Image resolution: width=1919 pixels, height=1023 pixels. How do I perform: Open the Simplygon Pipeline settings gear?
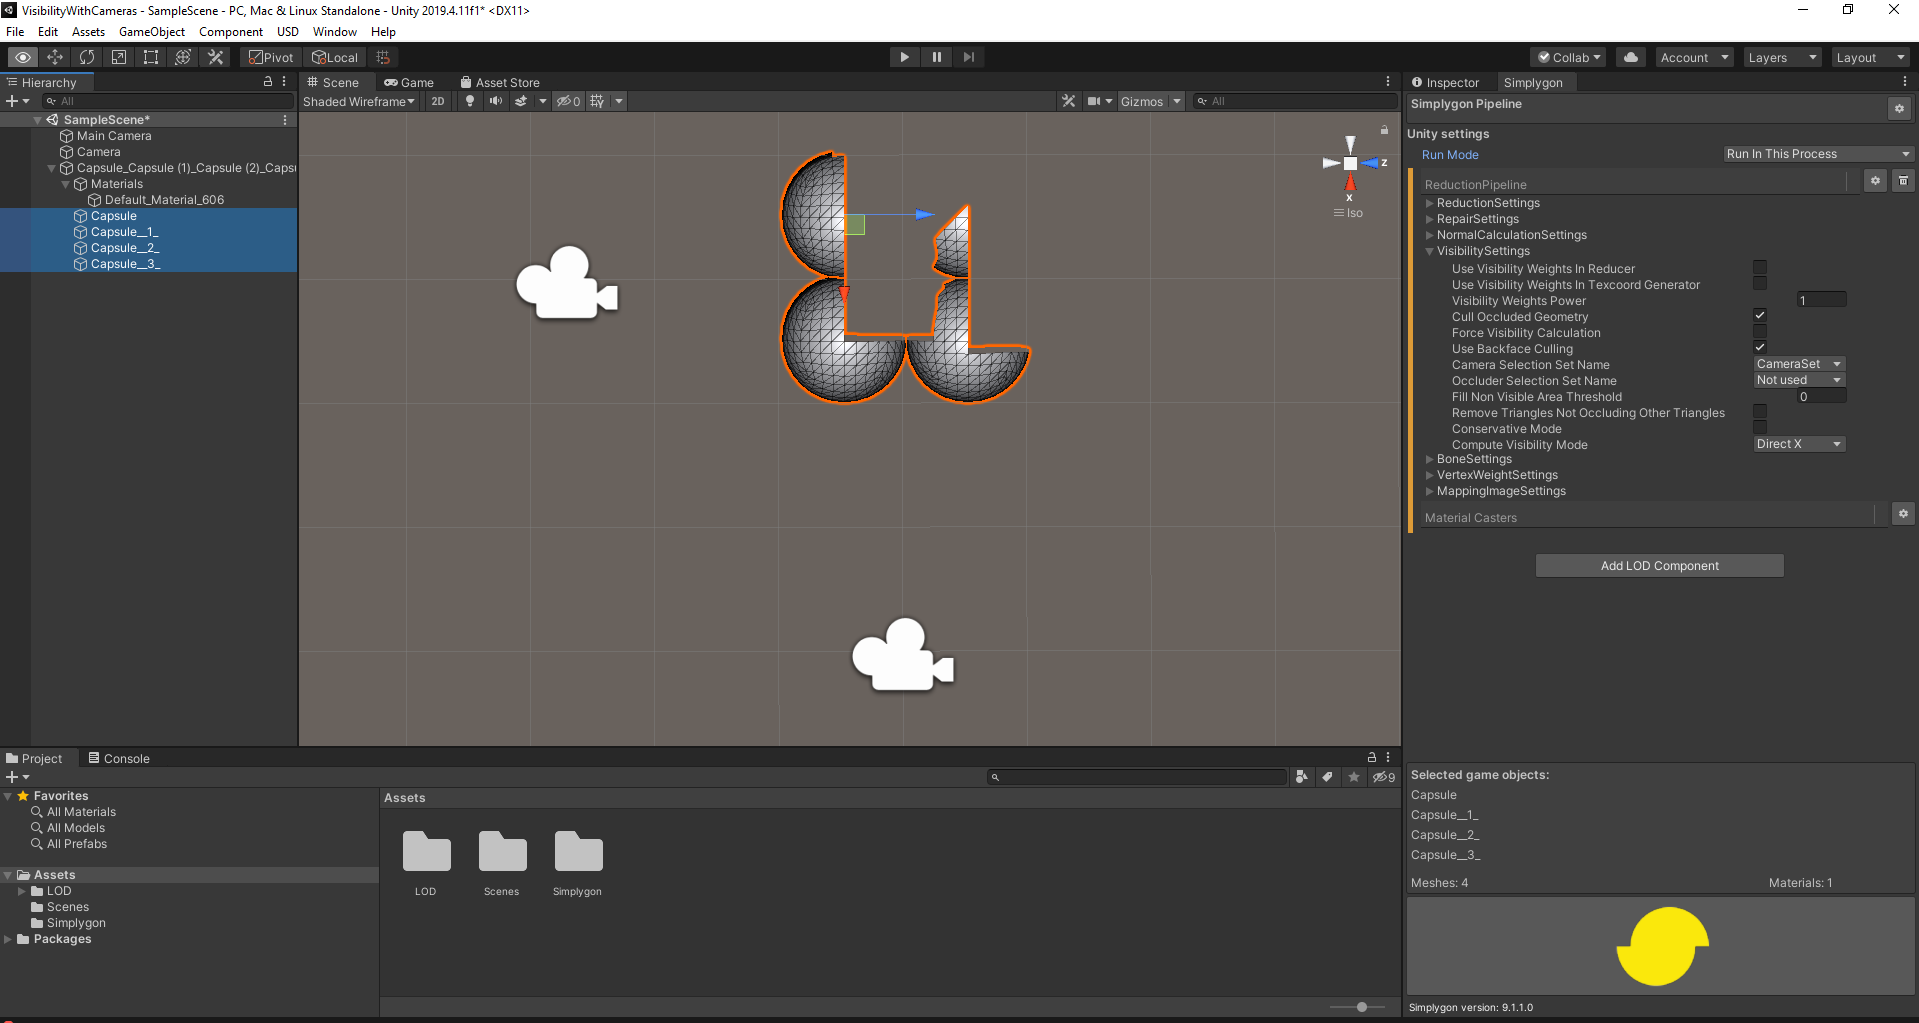click(x=1898, y=108)
